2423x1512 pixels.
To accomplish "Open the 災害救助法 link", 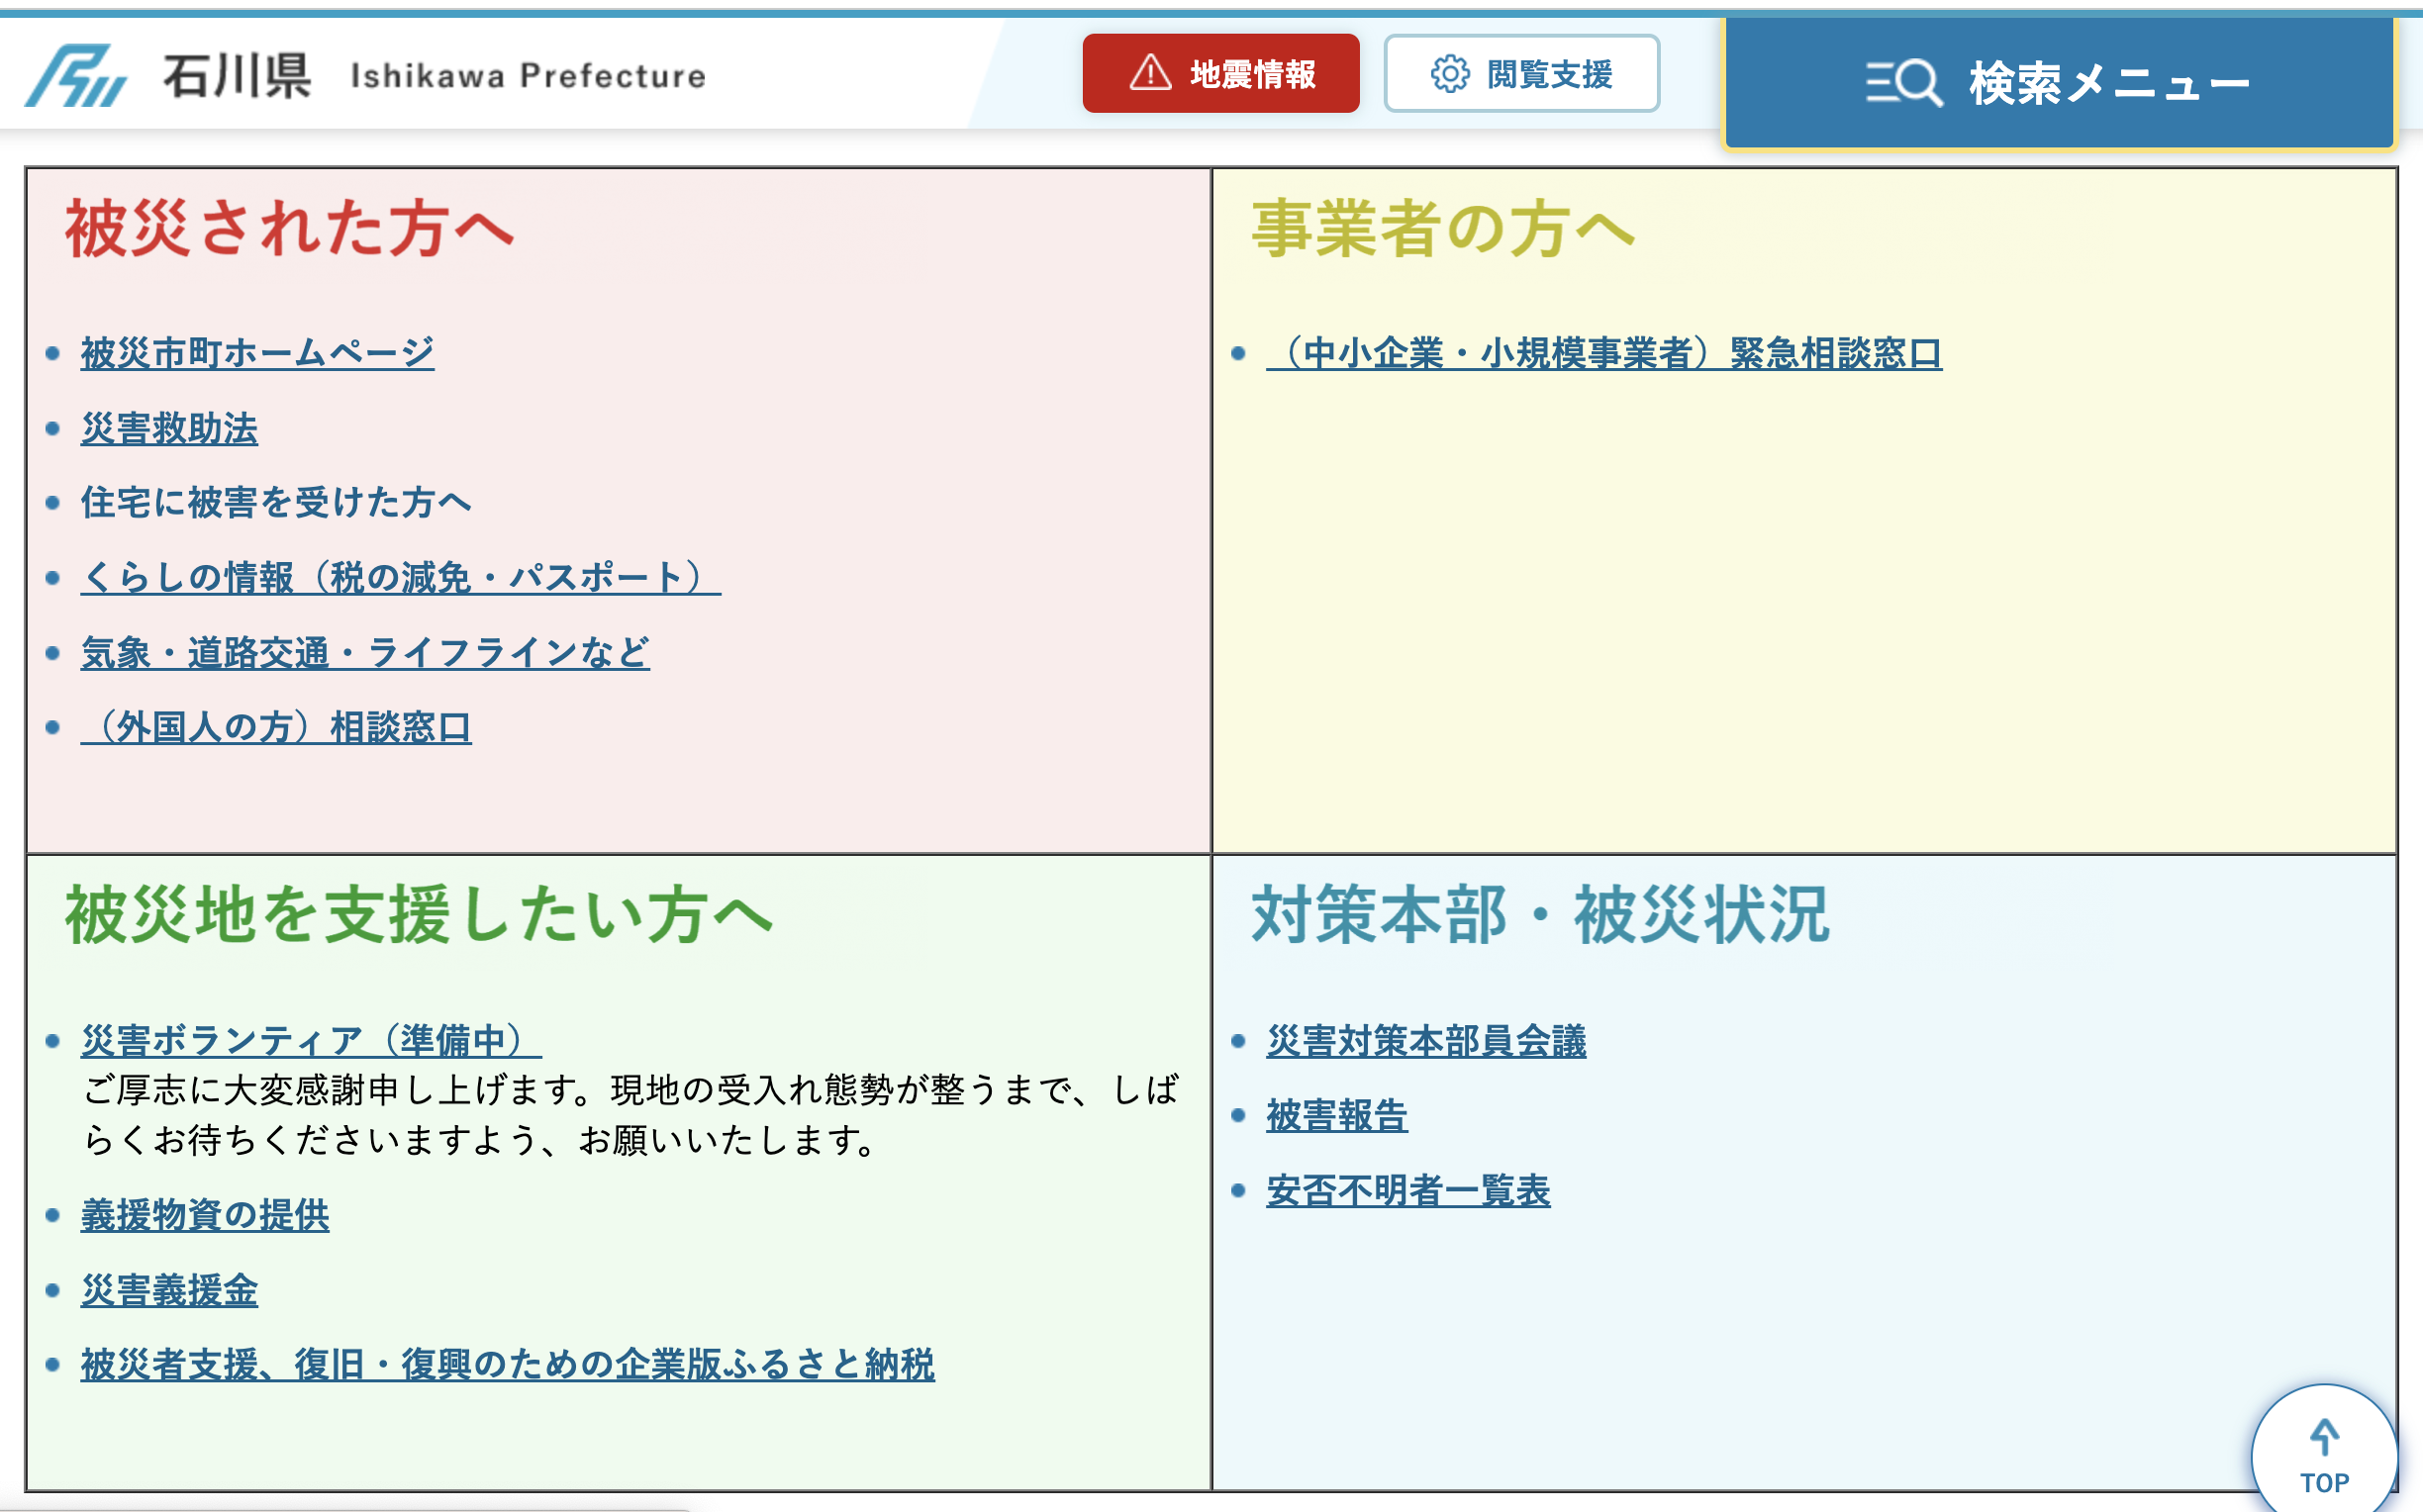I will pyautogui.click(x=169, y=428).
